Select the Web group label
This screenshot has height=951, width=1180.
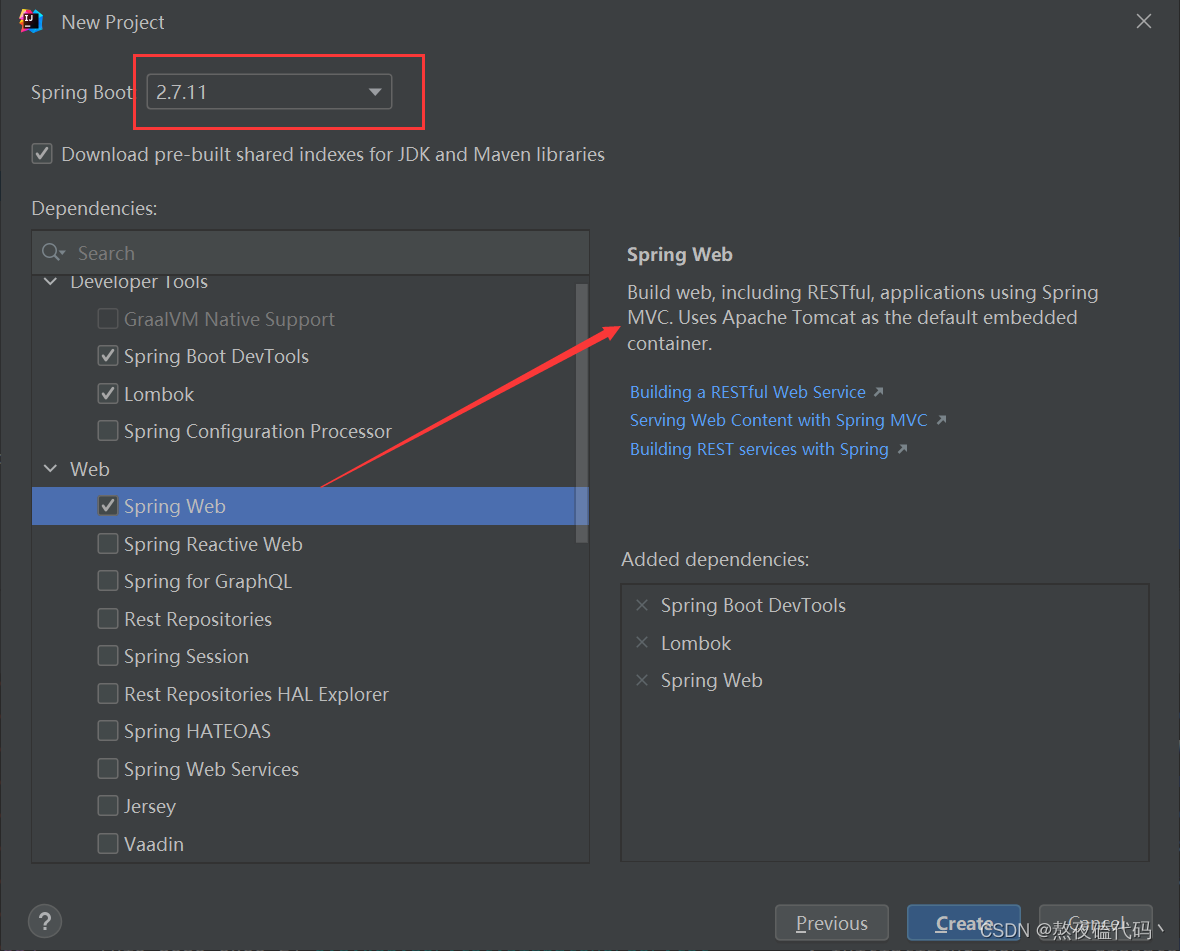(90, 469)
